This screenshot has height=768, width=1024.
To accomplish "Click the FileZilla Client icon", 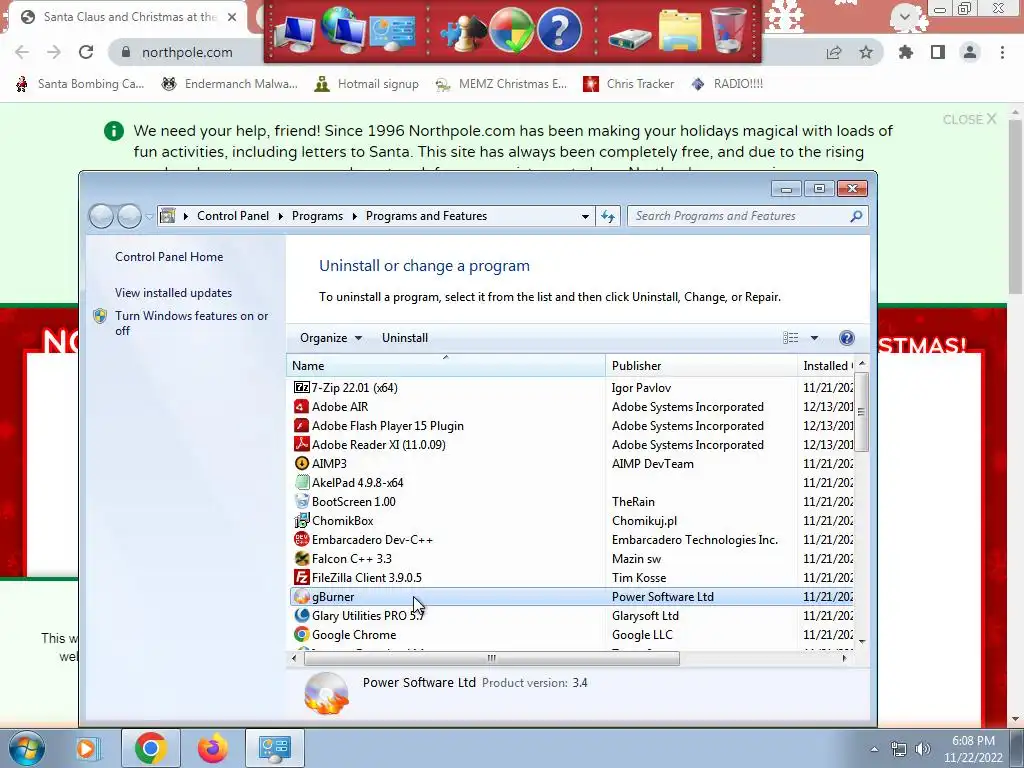I will point(301,577).
